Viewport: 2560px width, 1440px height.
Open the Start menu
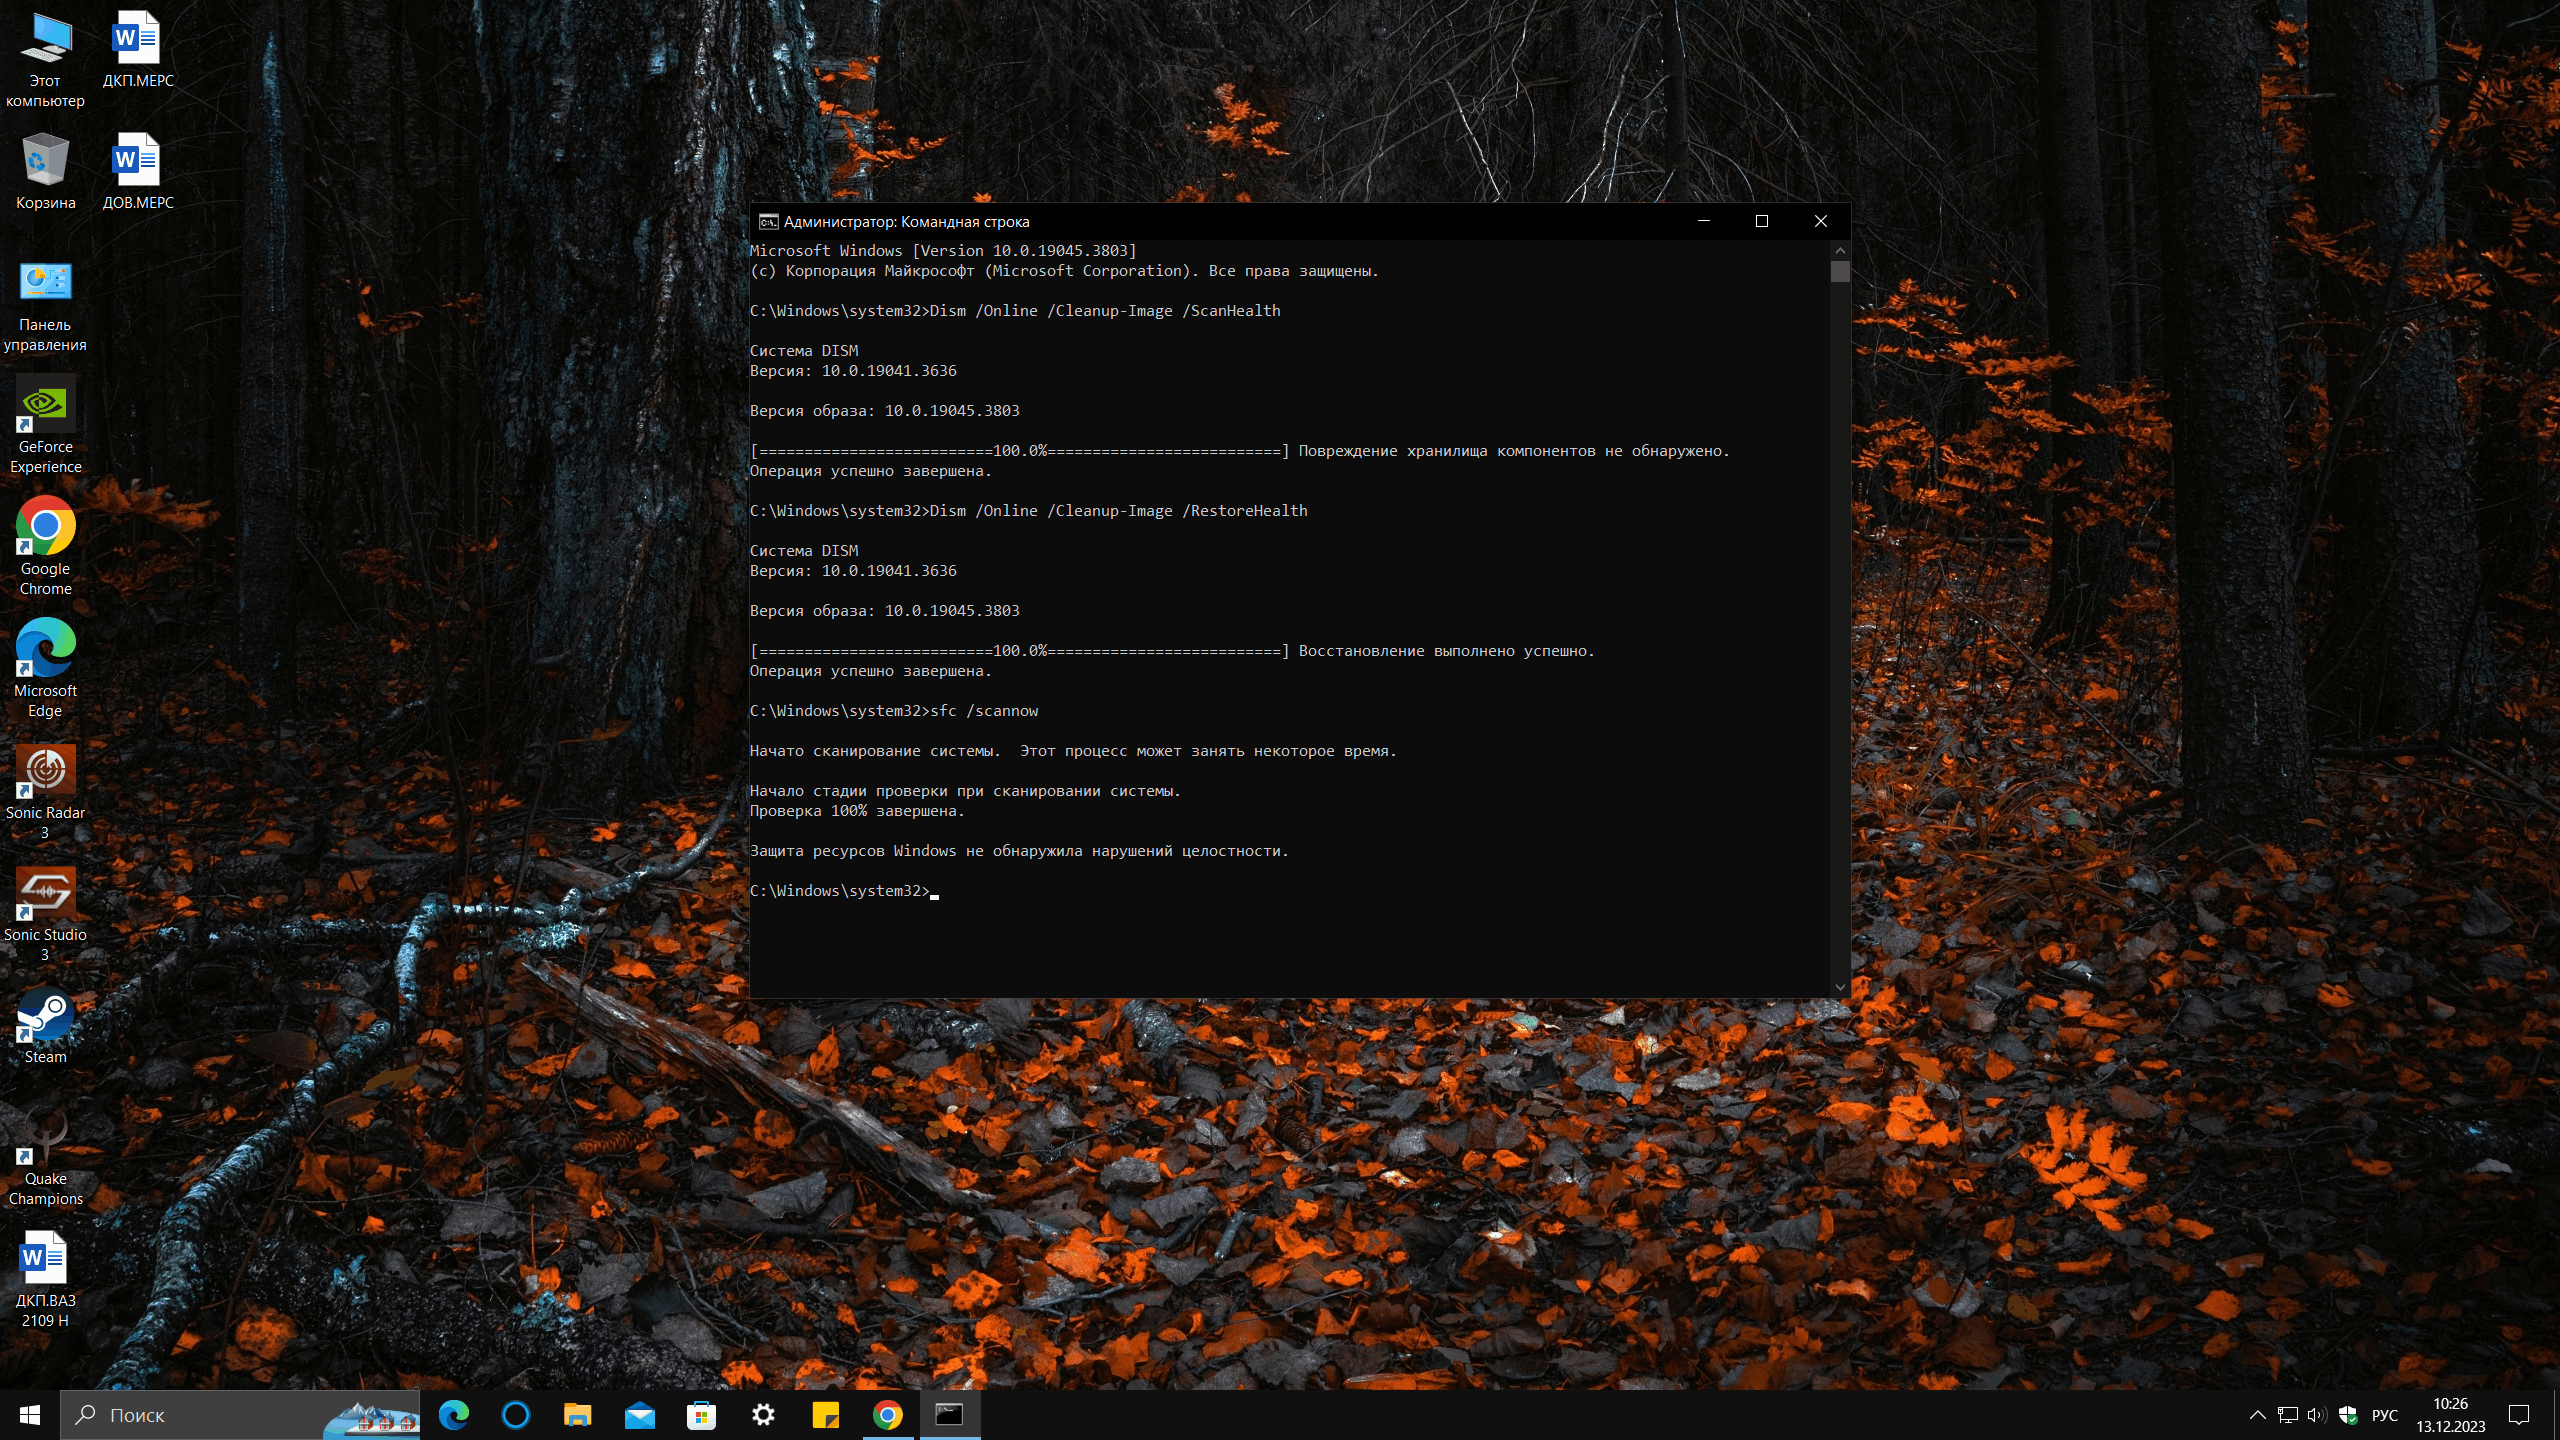[29, 1415]
